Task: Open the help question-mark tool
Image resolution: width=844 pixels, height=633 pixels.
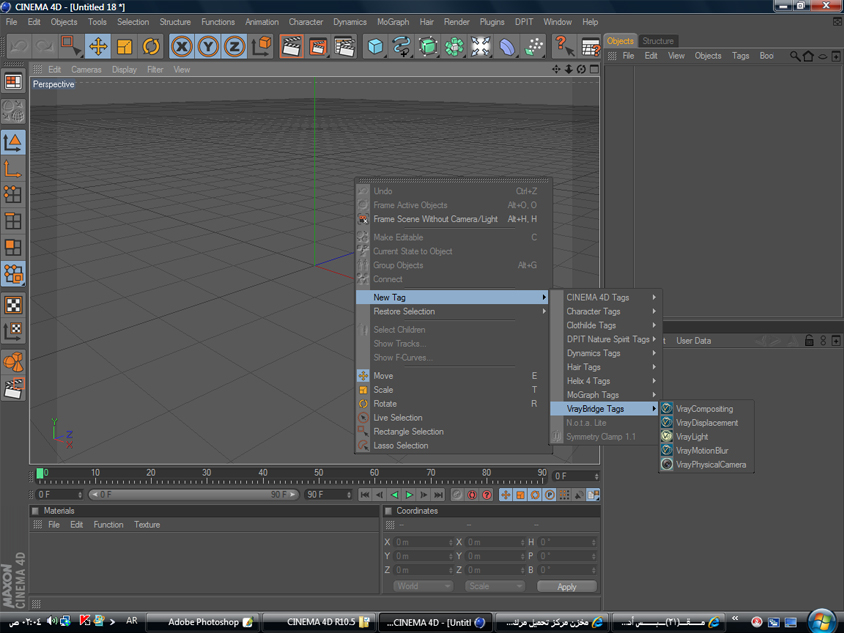Action: tap(564, 46)
